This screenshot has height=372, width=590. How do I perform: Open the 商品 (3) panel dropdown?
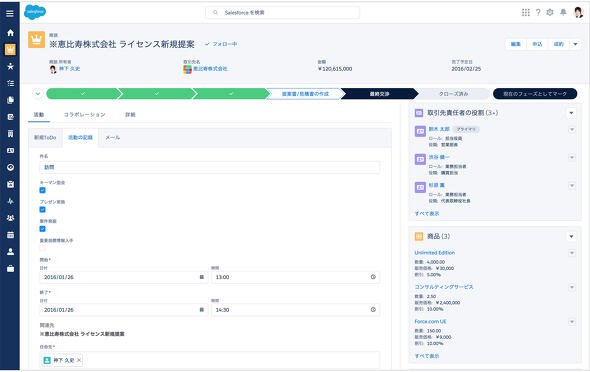[x=571, y=237]
